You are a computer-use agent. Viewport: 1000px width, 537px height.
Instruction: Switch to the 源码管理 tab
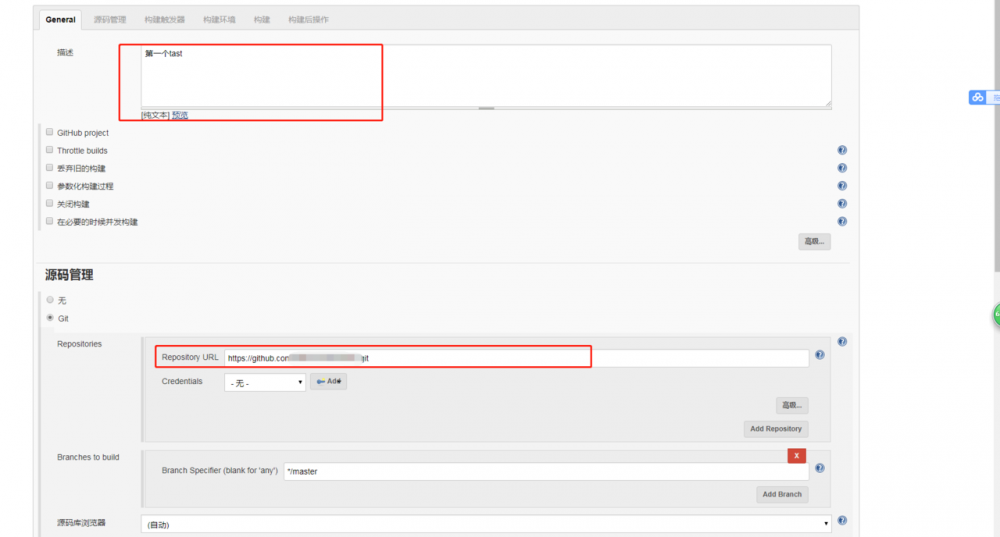(110, 20)
